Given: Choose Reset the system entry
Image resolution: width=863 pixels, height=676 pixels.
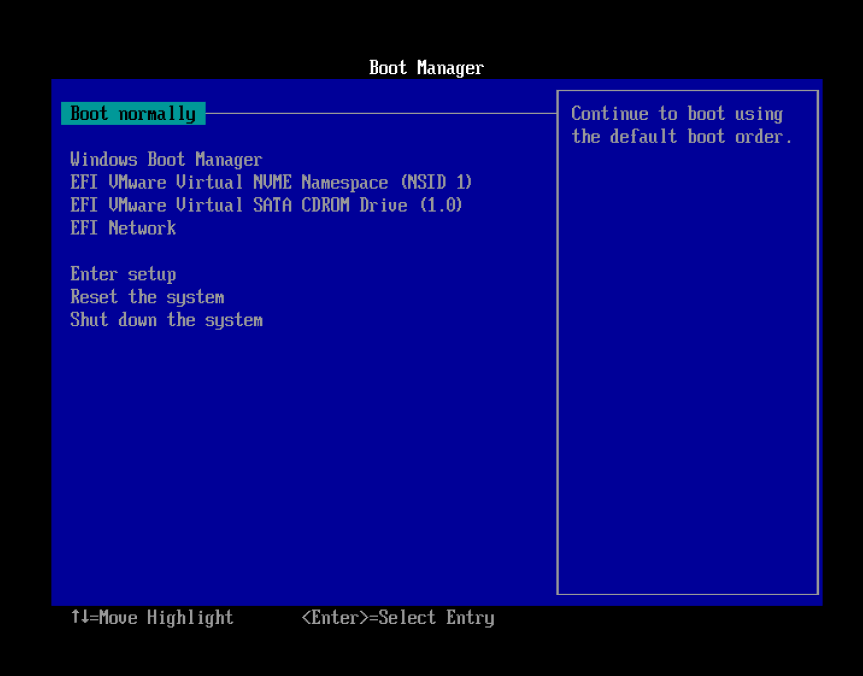Looking at the screenshot, I should coord(147,297).
